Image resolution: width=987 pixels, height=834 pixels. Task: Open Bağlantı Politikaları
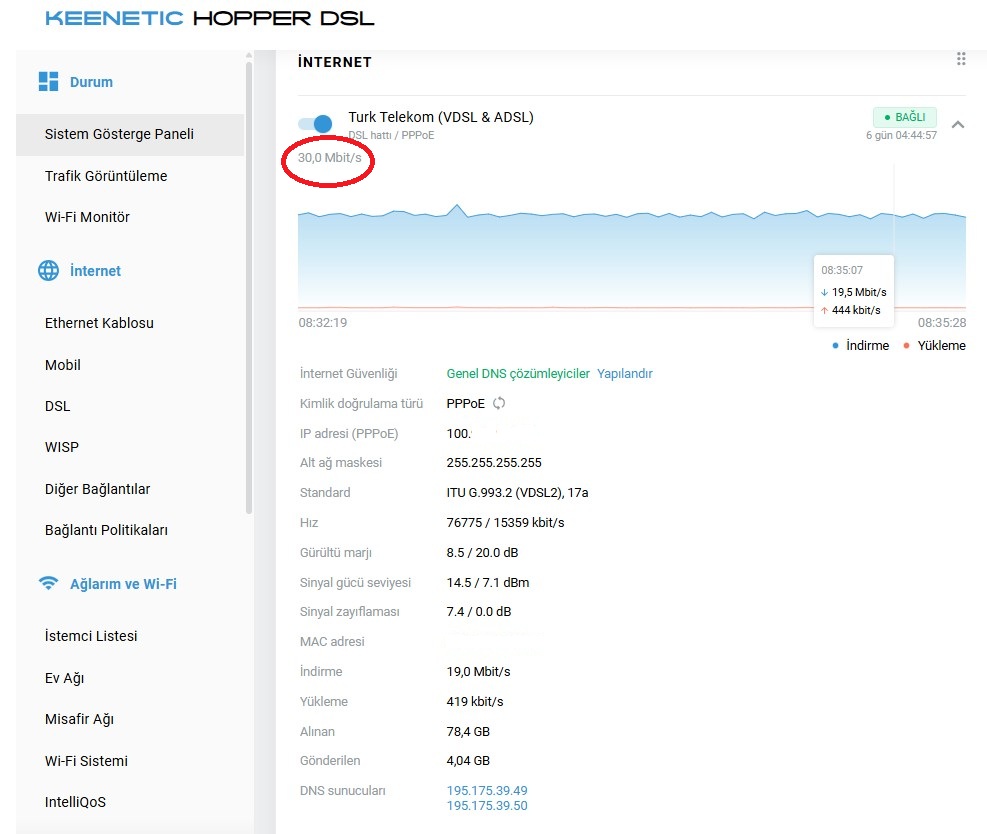click(106, 530)
